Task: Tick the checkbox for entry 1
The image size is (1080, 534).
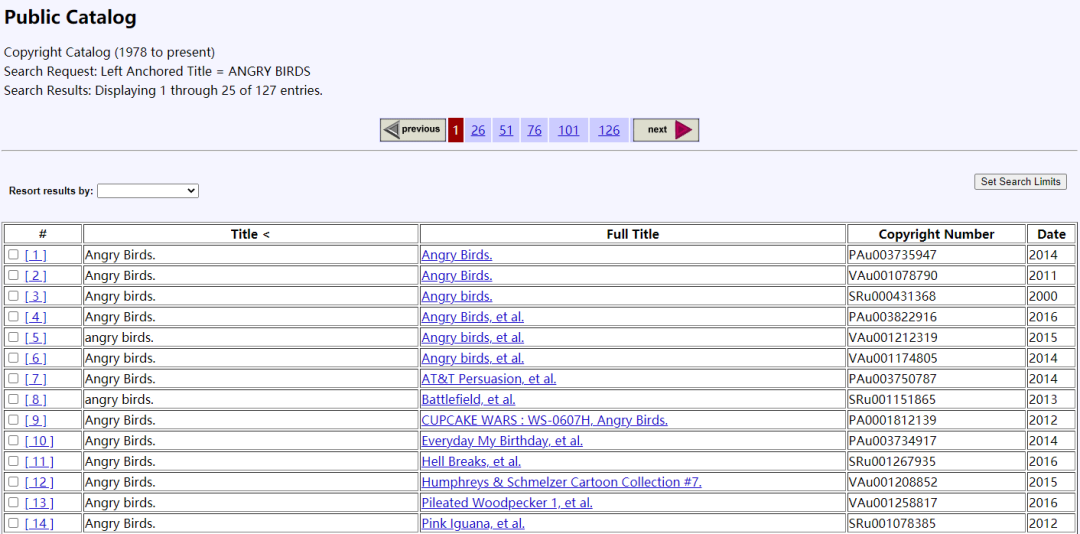Action: (x=13, y=255)
